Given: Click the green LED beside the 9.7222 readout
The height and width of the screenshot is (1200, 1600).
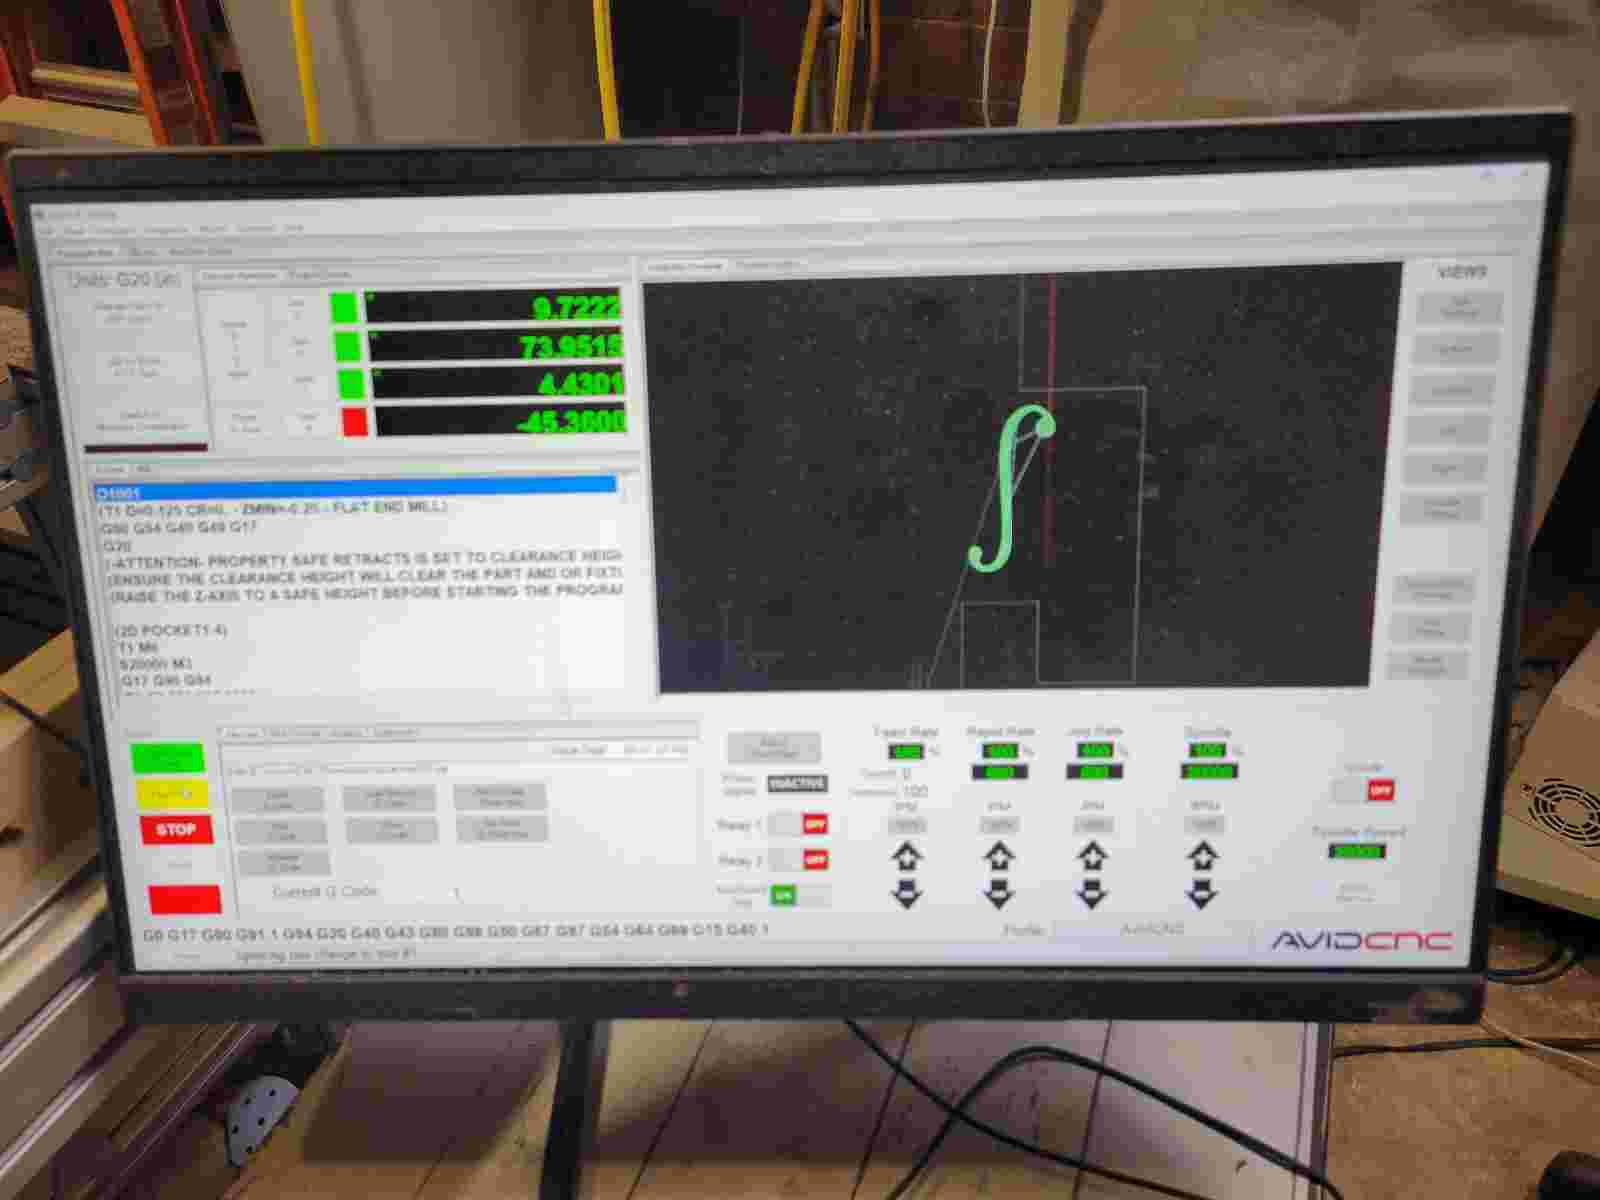Looking at the screenshot, I should pyautogui.click(x=346, y=307).
